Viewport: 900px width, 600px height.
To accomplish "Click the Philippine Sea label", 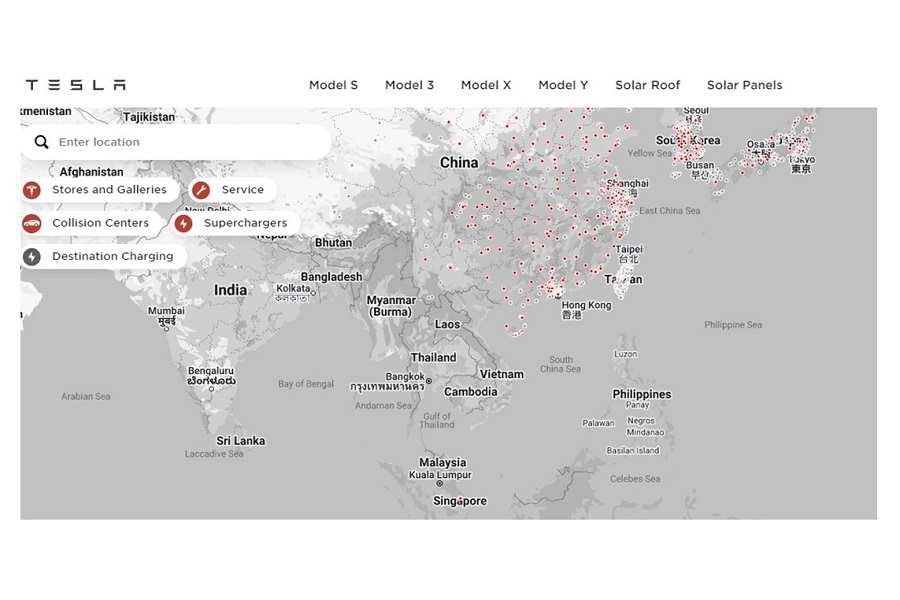I will point(733,325).
